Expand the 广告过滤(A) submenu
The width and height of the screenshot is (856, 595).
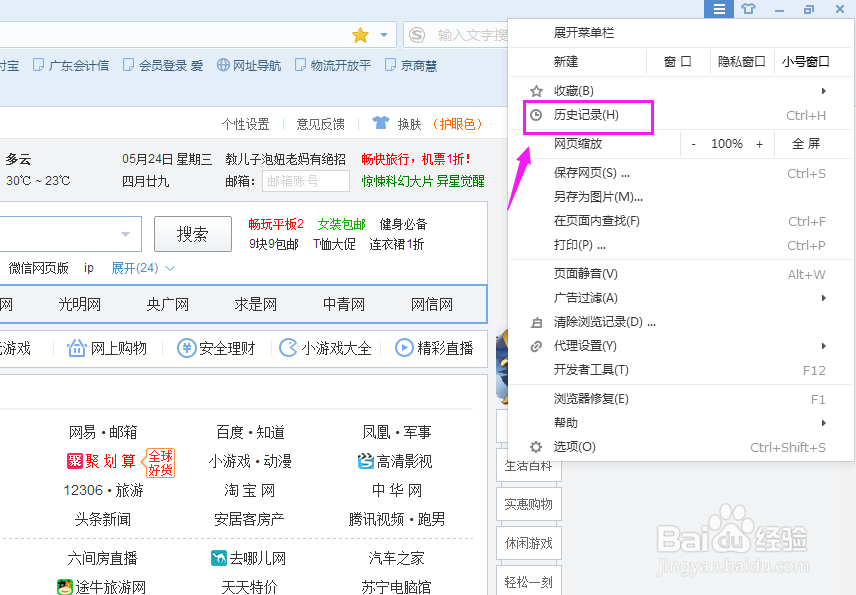(823, 296)
